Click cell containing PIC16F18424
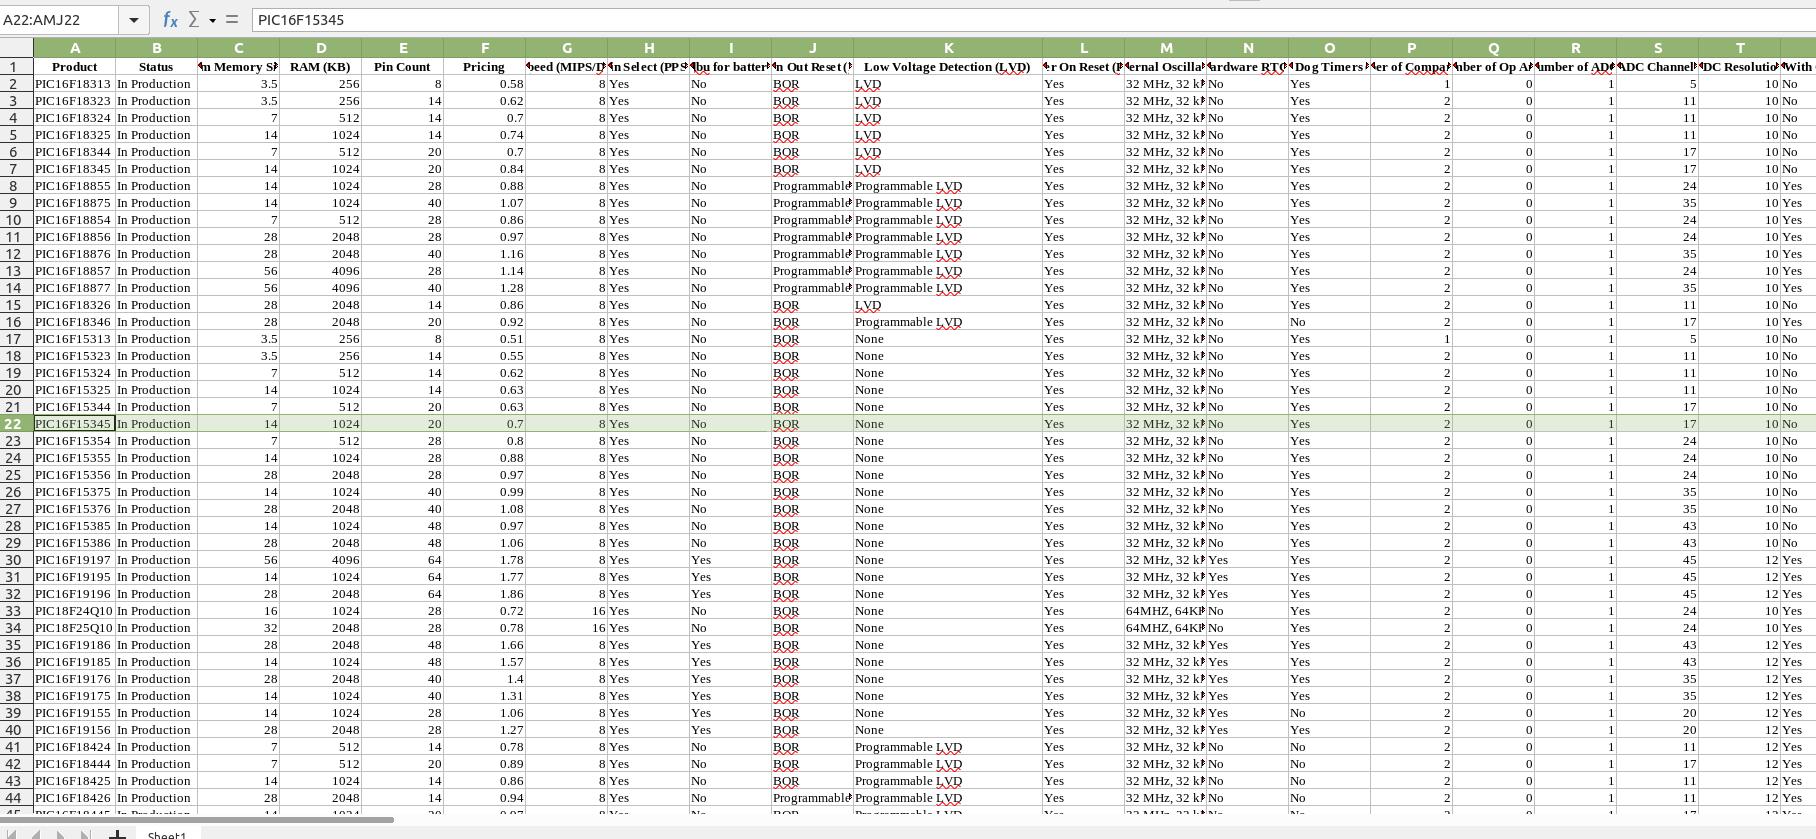Screen dimensions: 1816x839 pyautogui.click(x=74, y=746)
